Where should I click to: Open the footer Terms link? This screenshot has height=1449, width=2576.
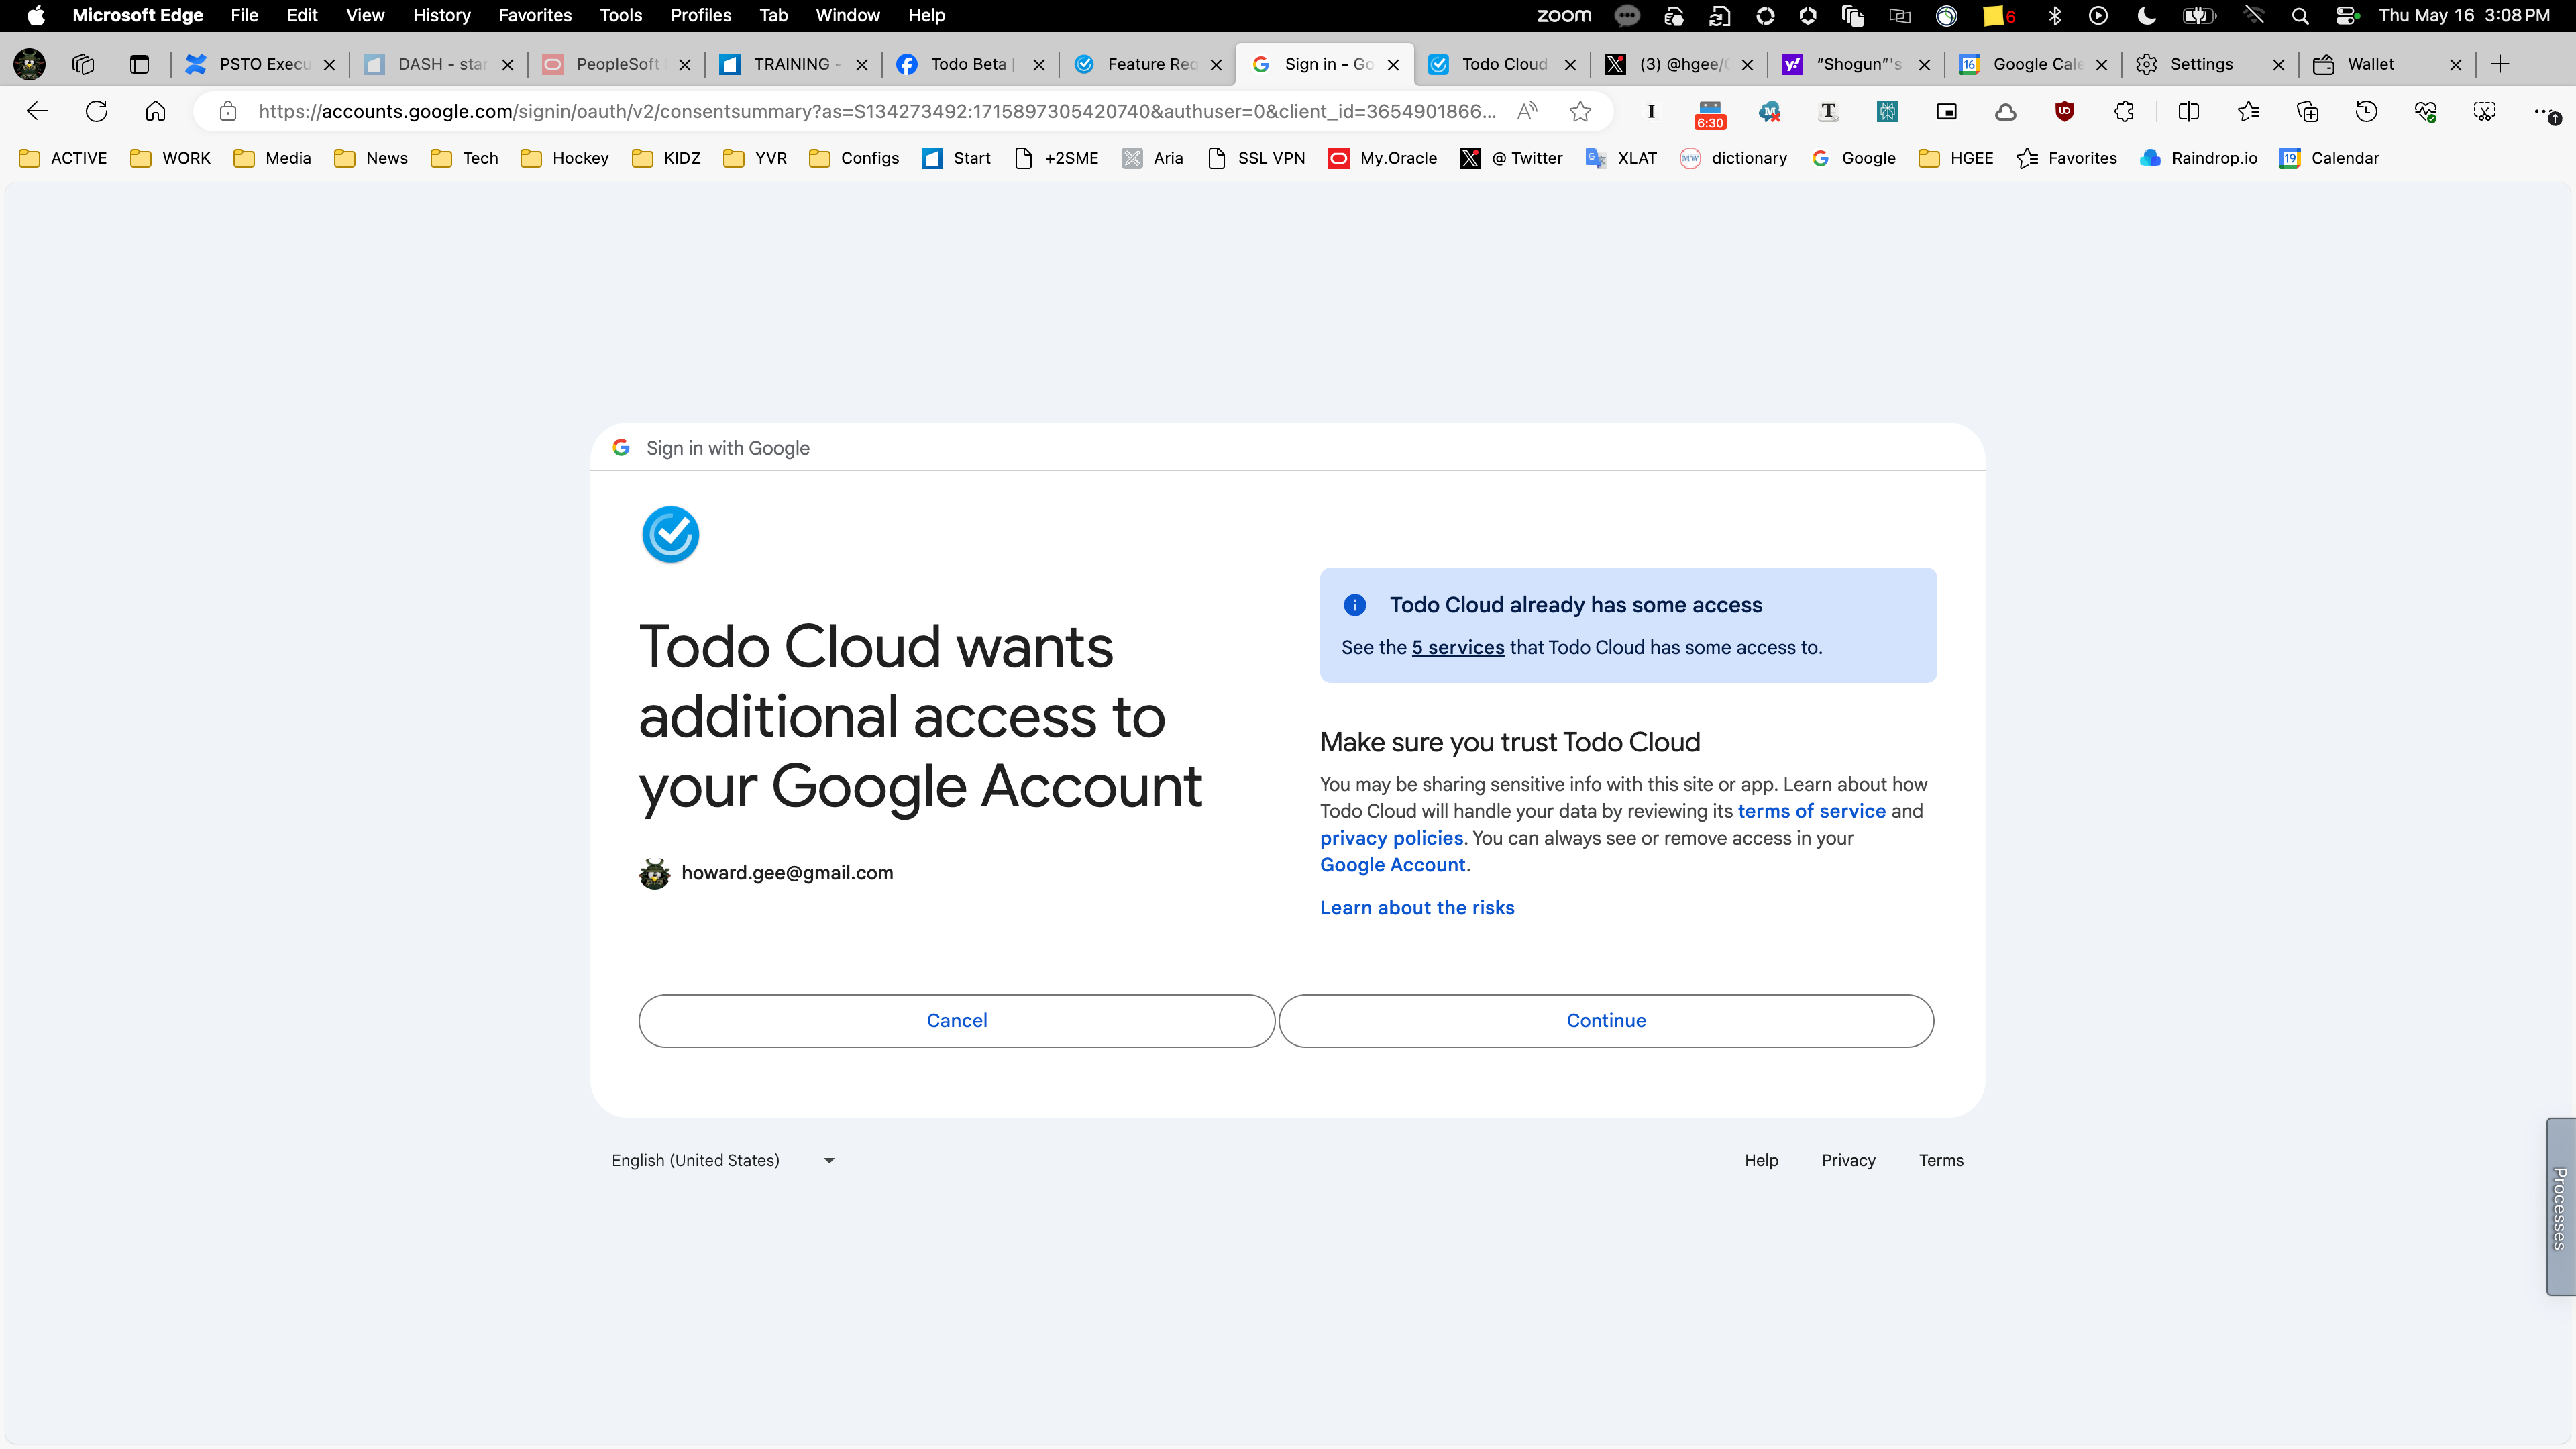(1941, 1160)
